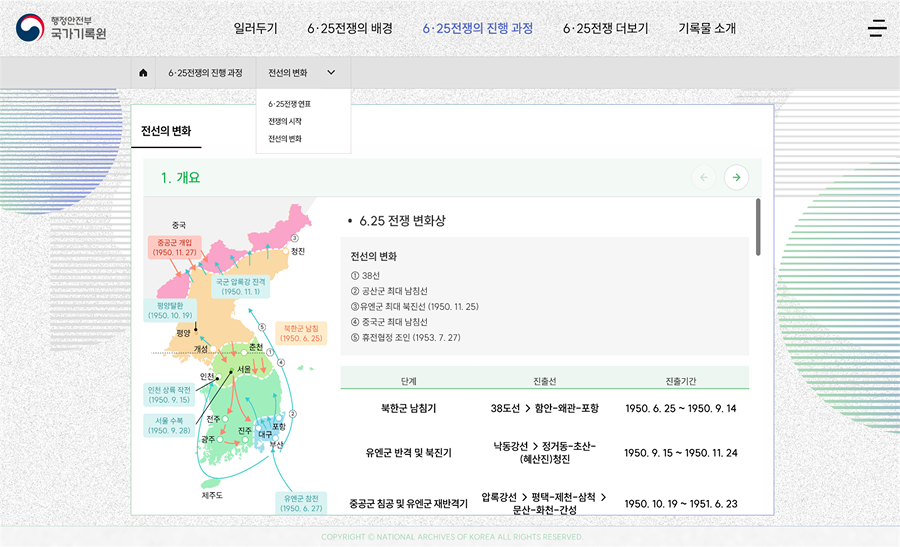Image resolution: width=900 pixels, height=547 pixels.
Task: Open the hamburger menu at top right
Action: click(x=877, y=28)
